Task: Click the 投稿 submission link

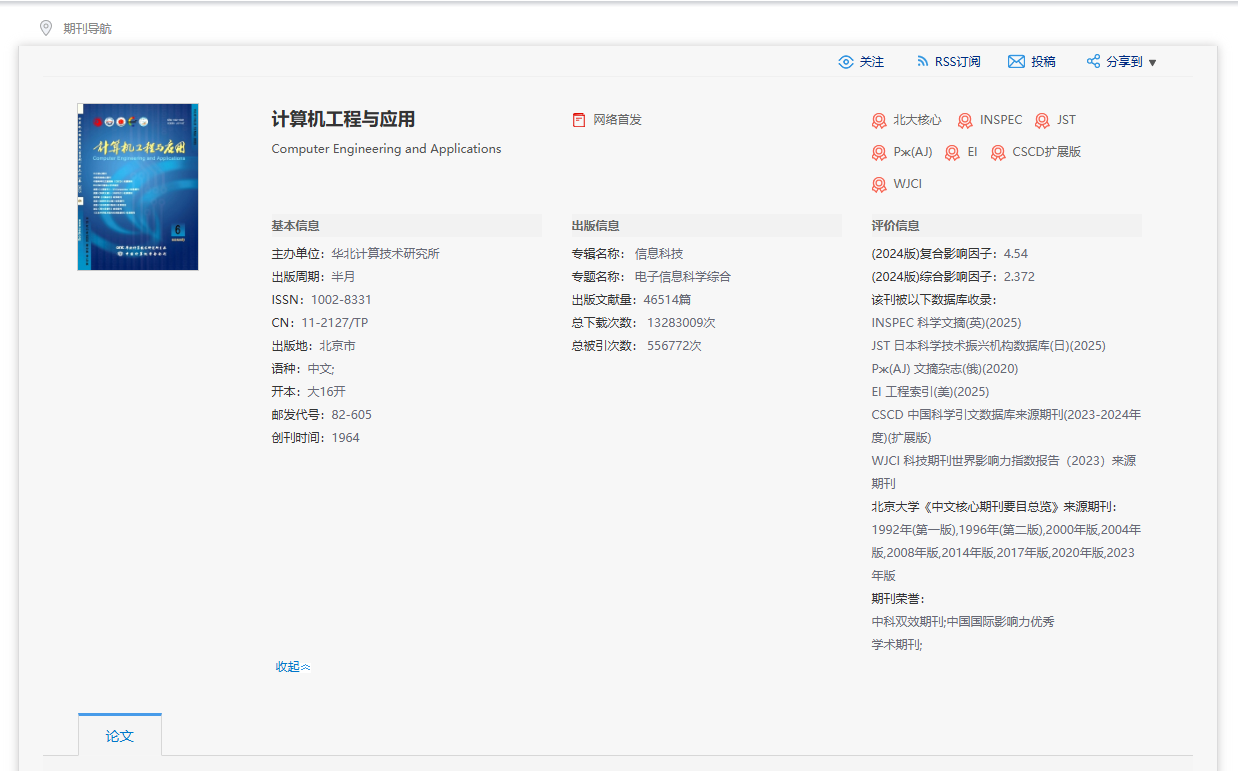Action: 1043,62
